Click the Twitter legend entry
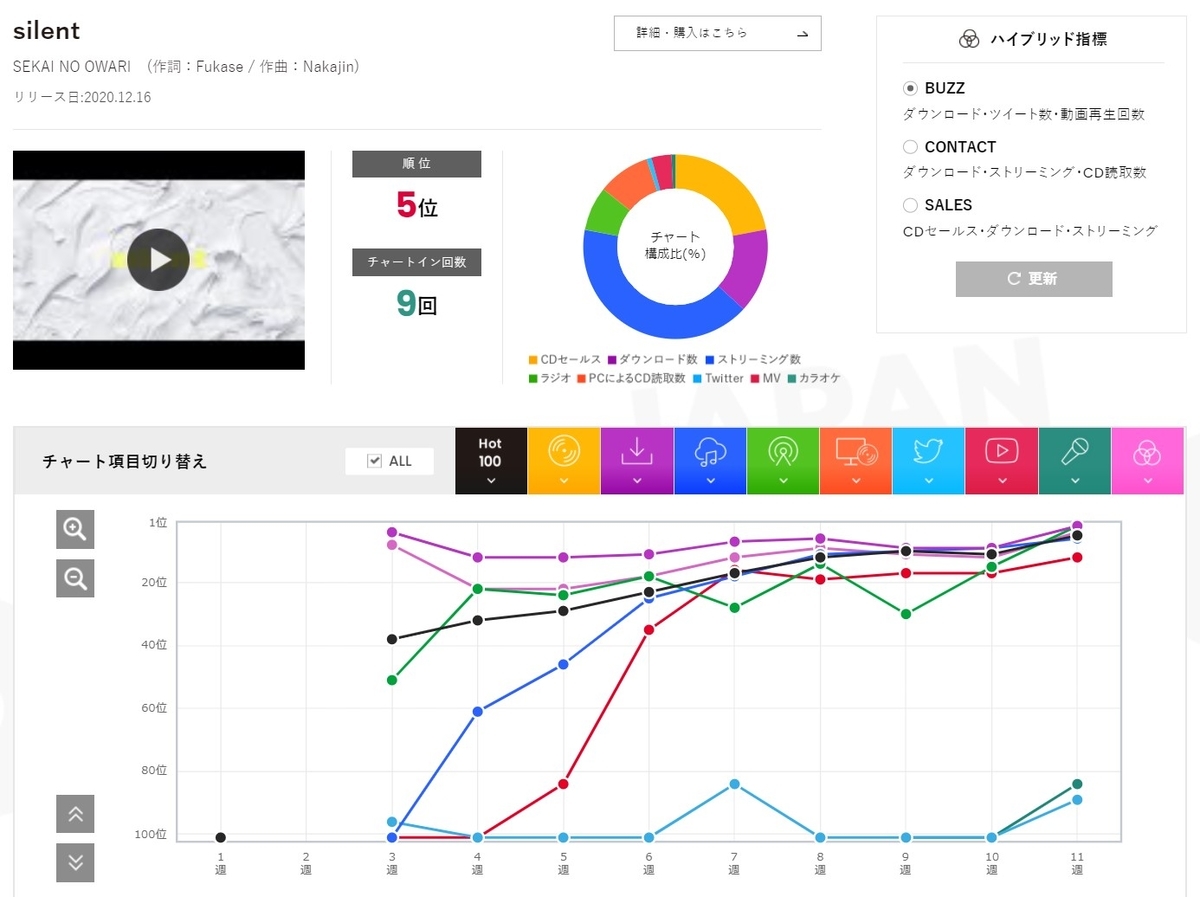The height and width of the screenshot is (897, 1200). coord(719,379)
